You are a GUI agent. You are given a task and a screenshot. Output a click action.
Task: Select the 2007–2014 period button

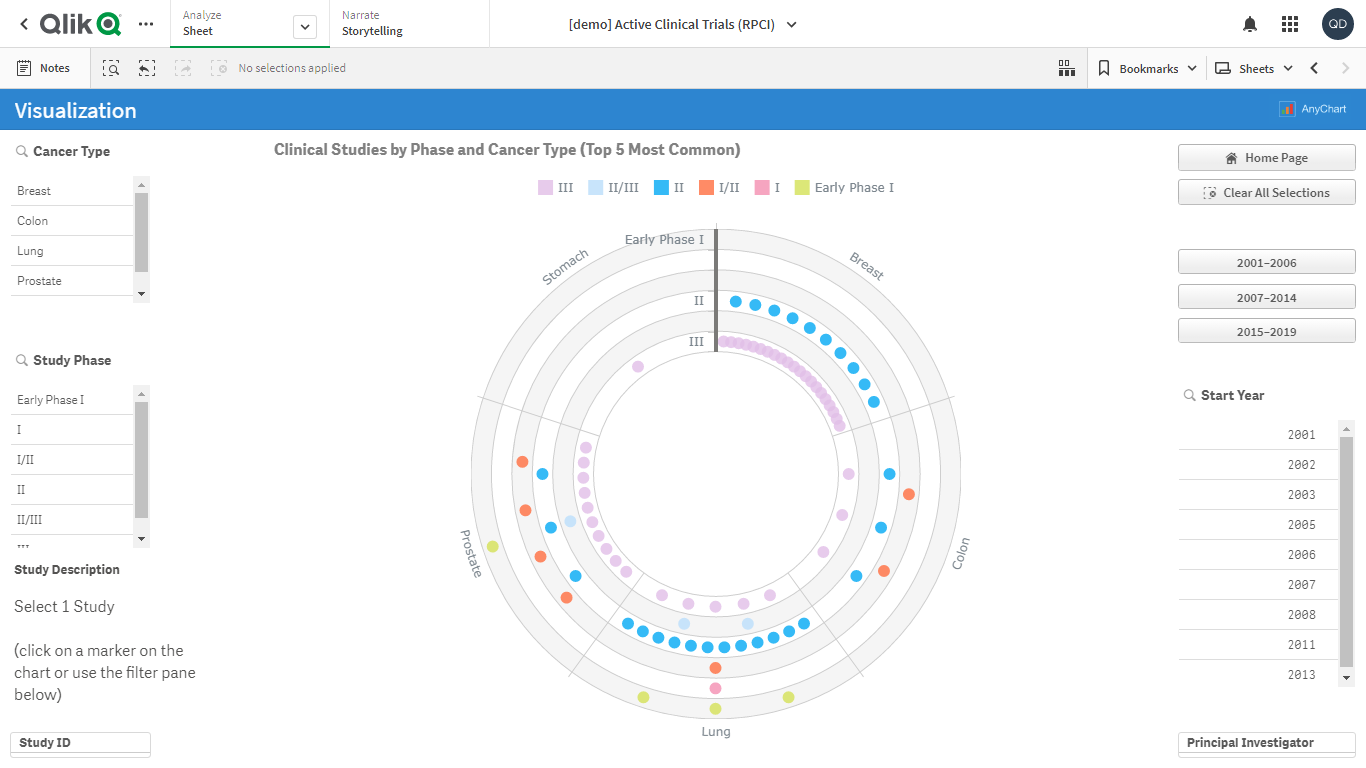click(1266, 296)
